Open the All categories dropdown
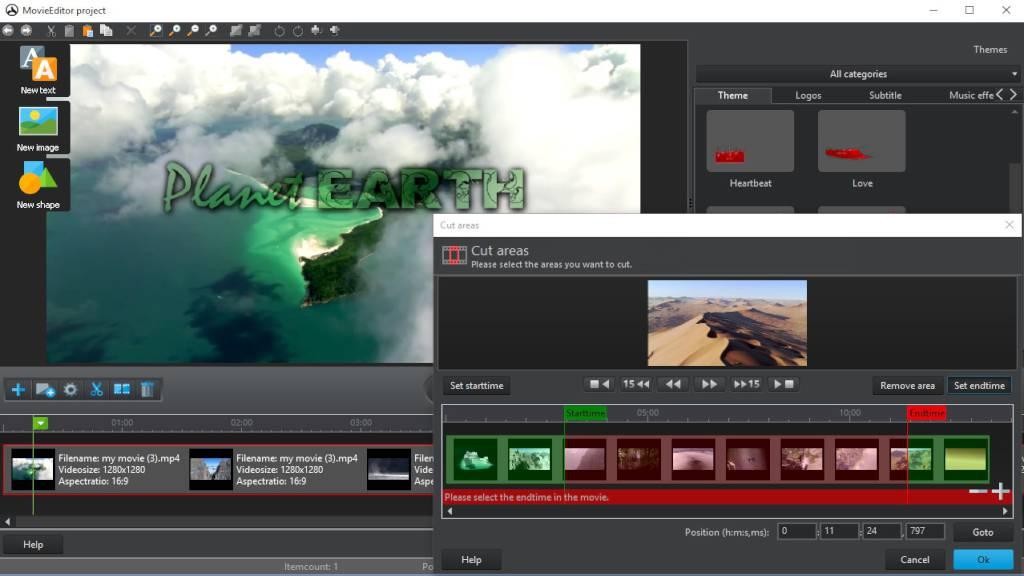 (x=857, y=74)
